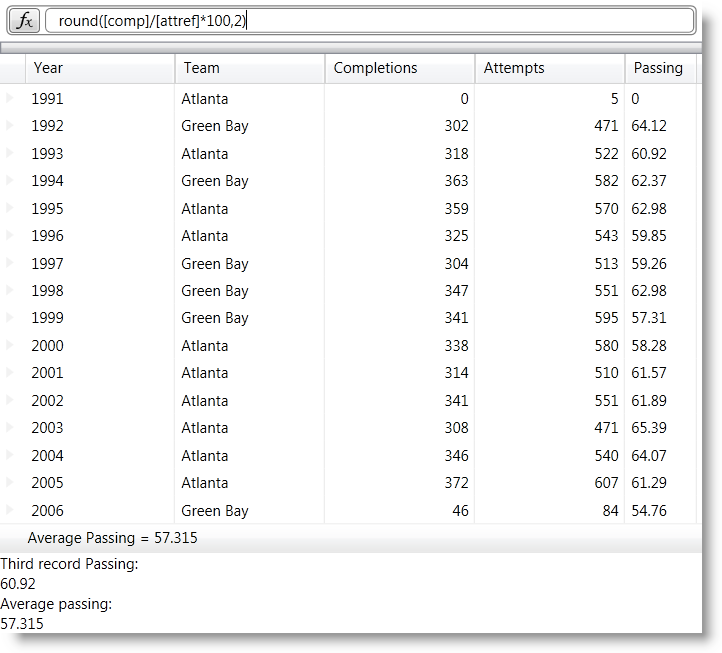Click the Team column header
722x653 pixels.
coord(249,68)
